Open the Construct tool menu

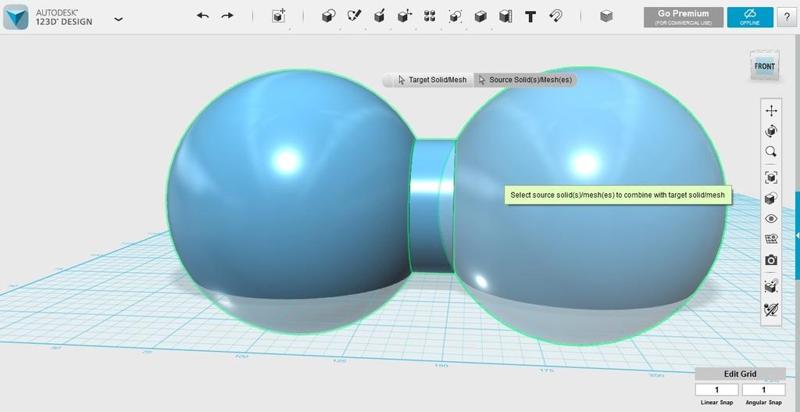tap(379, 16)
